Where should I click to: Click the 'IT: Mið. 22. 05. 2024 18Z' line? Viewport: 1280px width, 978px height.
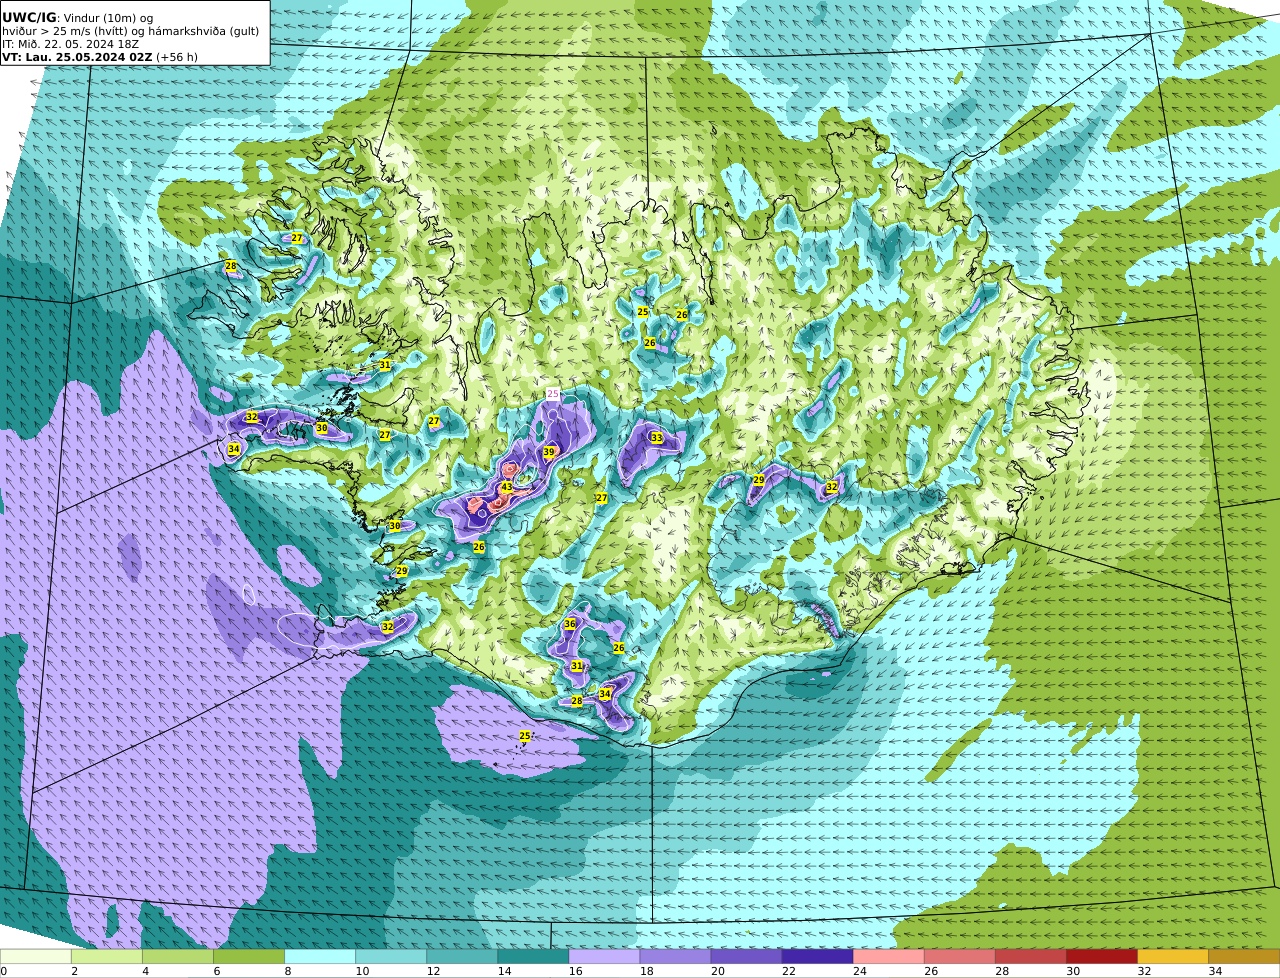[x=70, y=44]
